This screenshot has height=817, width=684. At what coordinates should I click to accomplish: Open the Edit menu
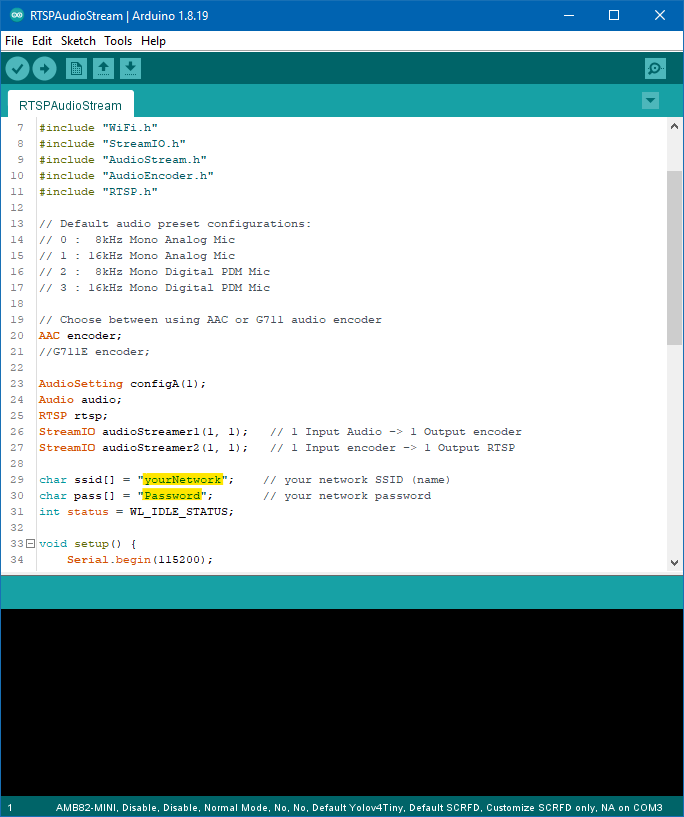click(42, 41)
